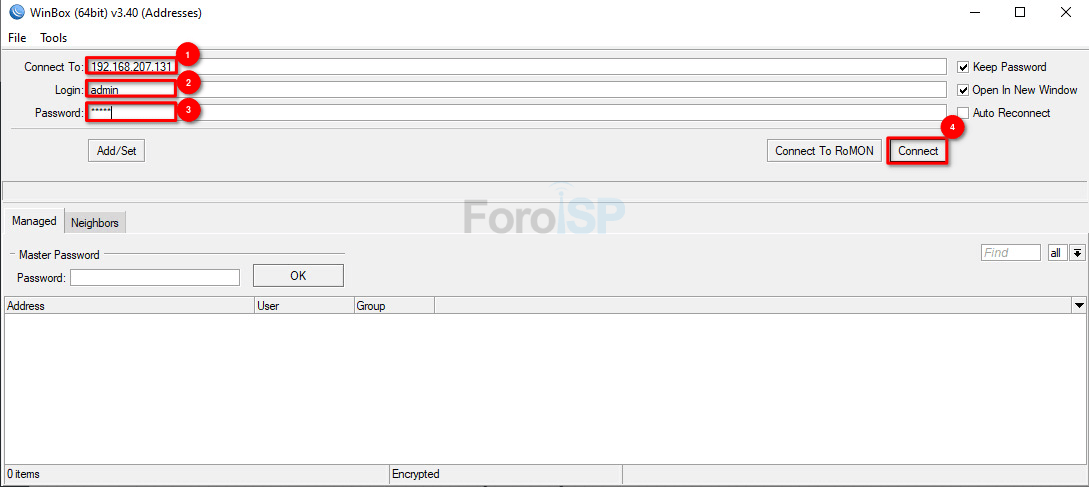Enable the Auto Reconnect checkbox
1089x487 pixels.
963,113
